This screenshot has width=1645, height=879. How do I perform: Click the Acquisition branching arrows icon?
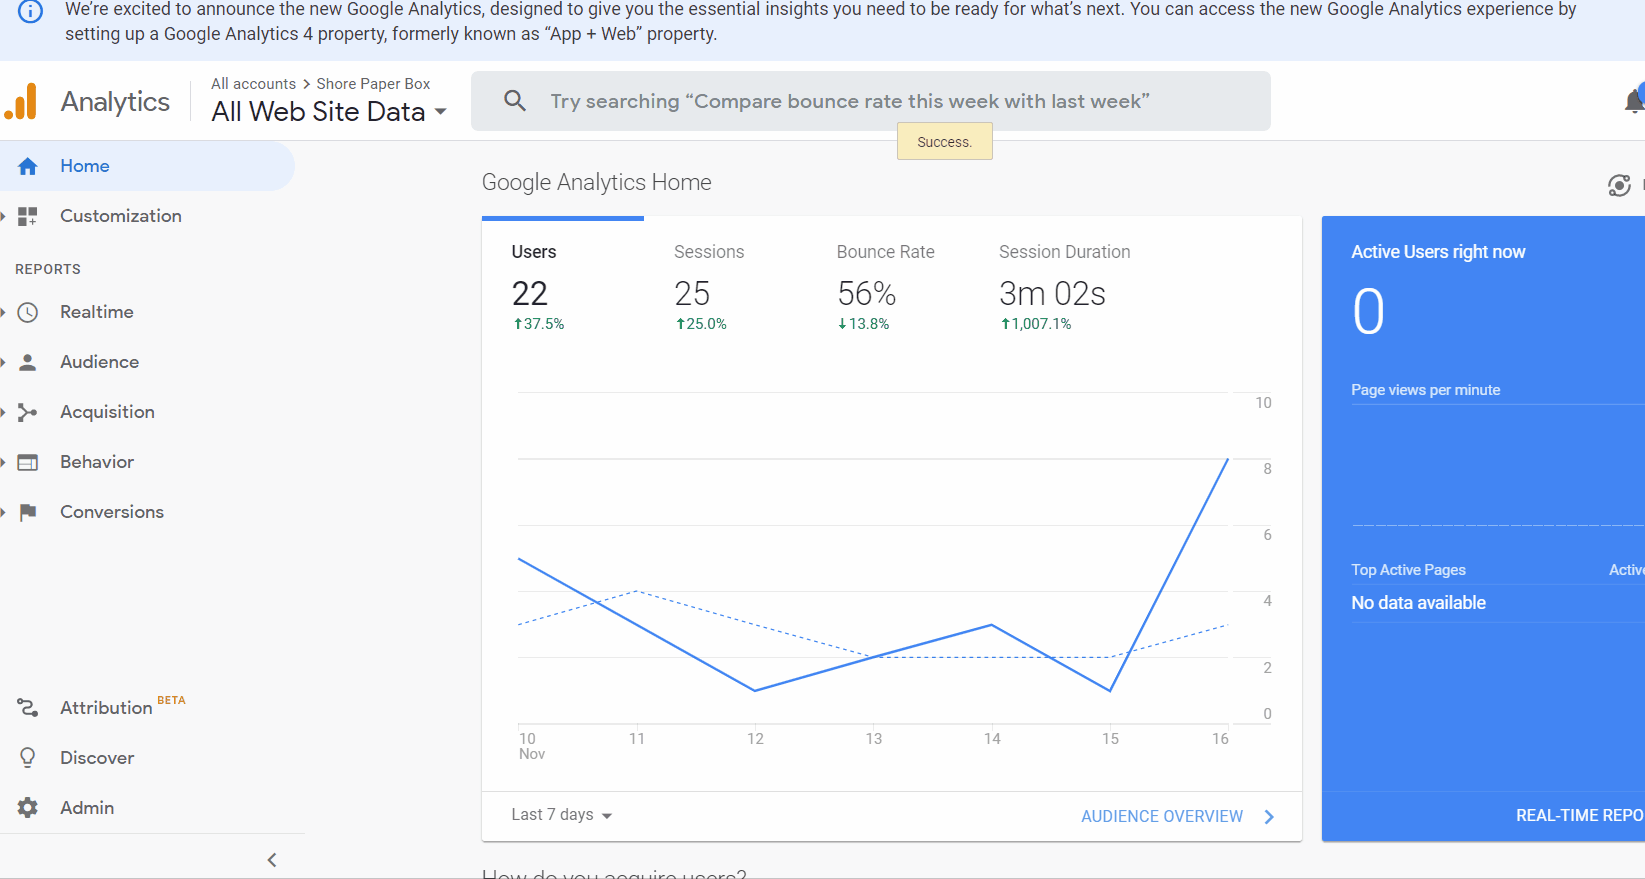point(28,412)
